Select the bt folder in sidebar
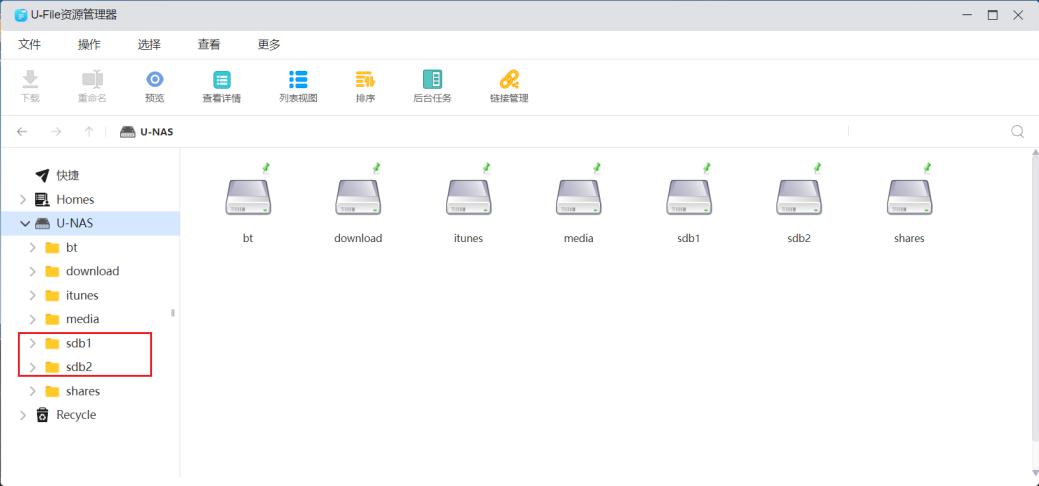 coord(72,247)
